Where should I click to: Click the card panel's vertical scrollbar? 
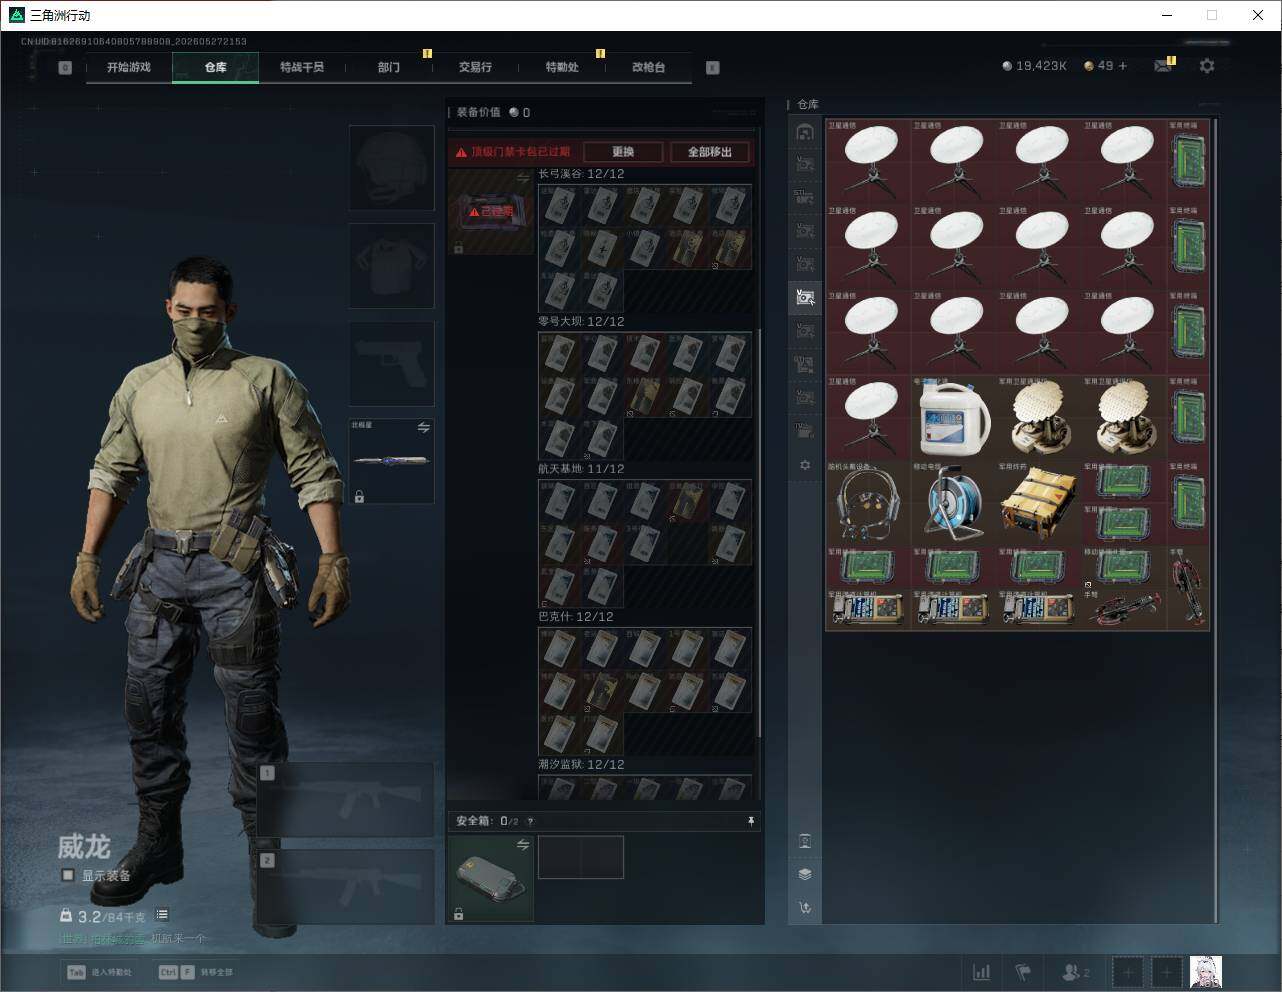pyautogui.click(x=759, y=535)
